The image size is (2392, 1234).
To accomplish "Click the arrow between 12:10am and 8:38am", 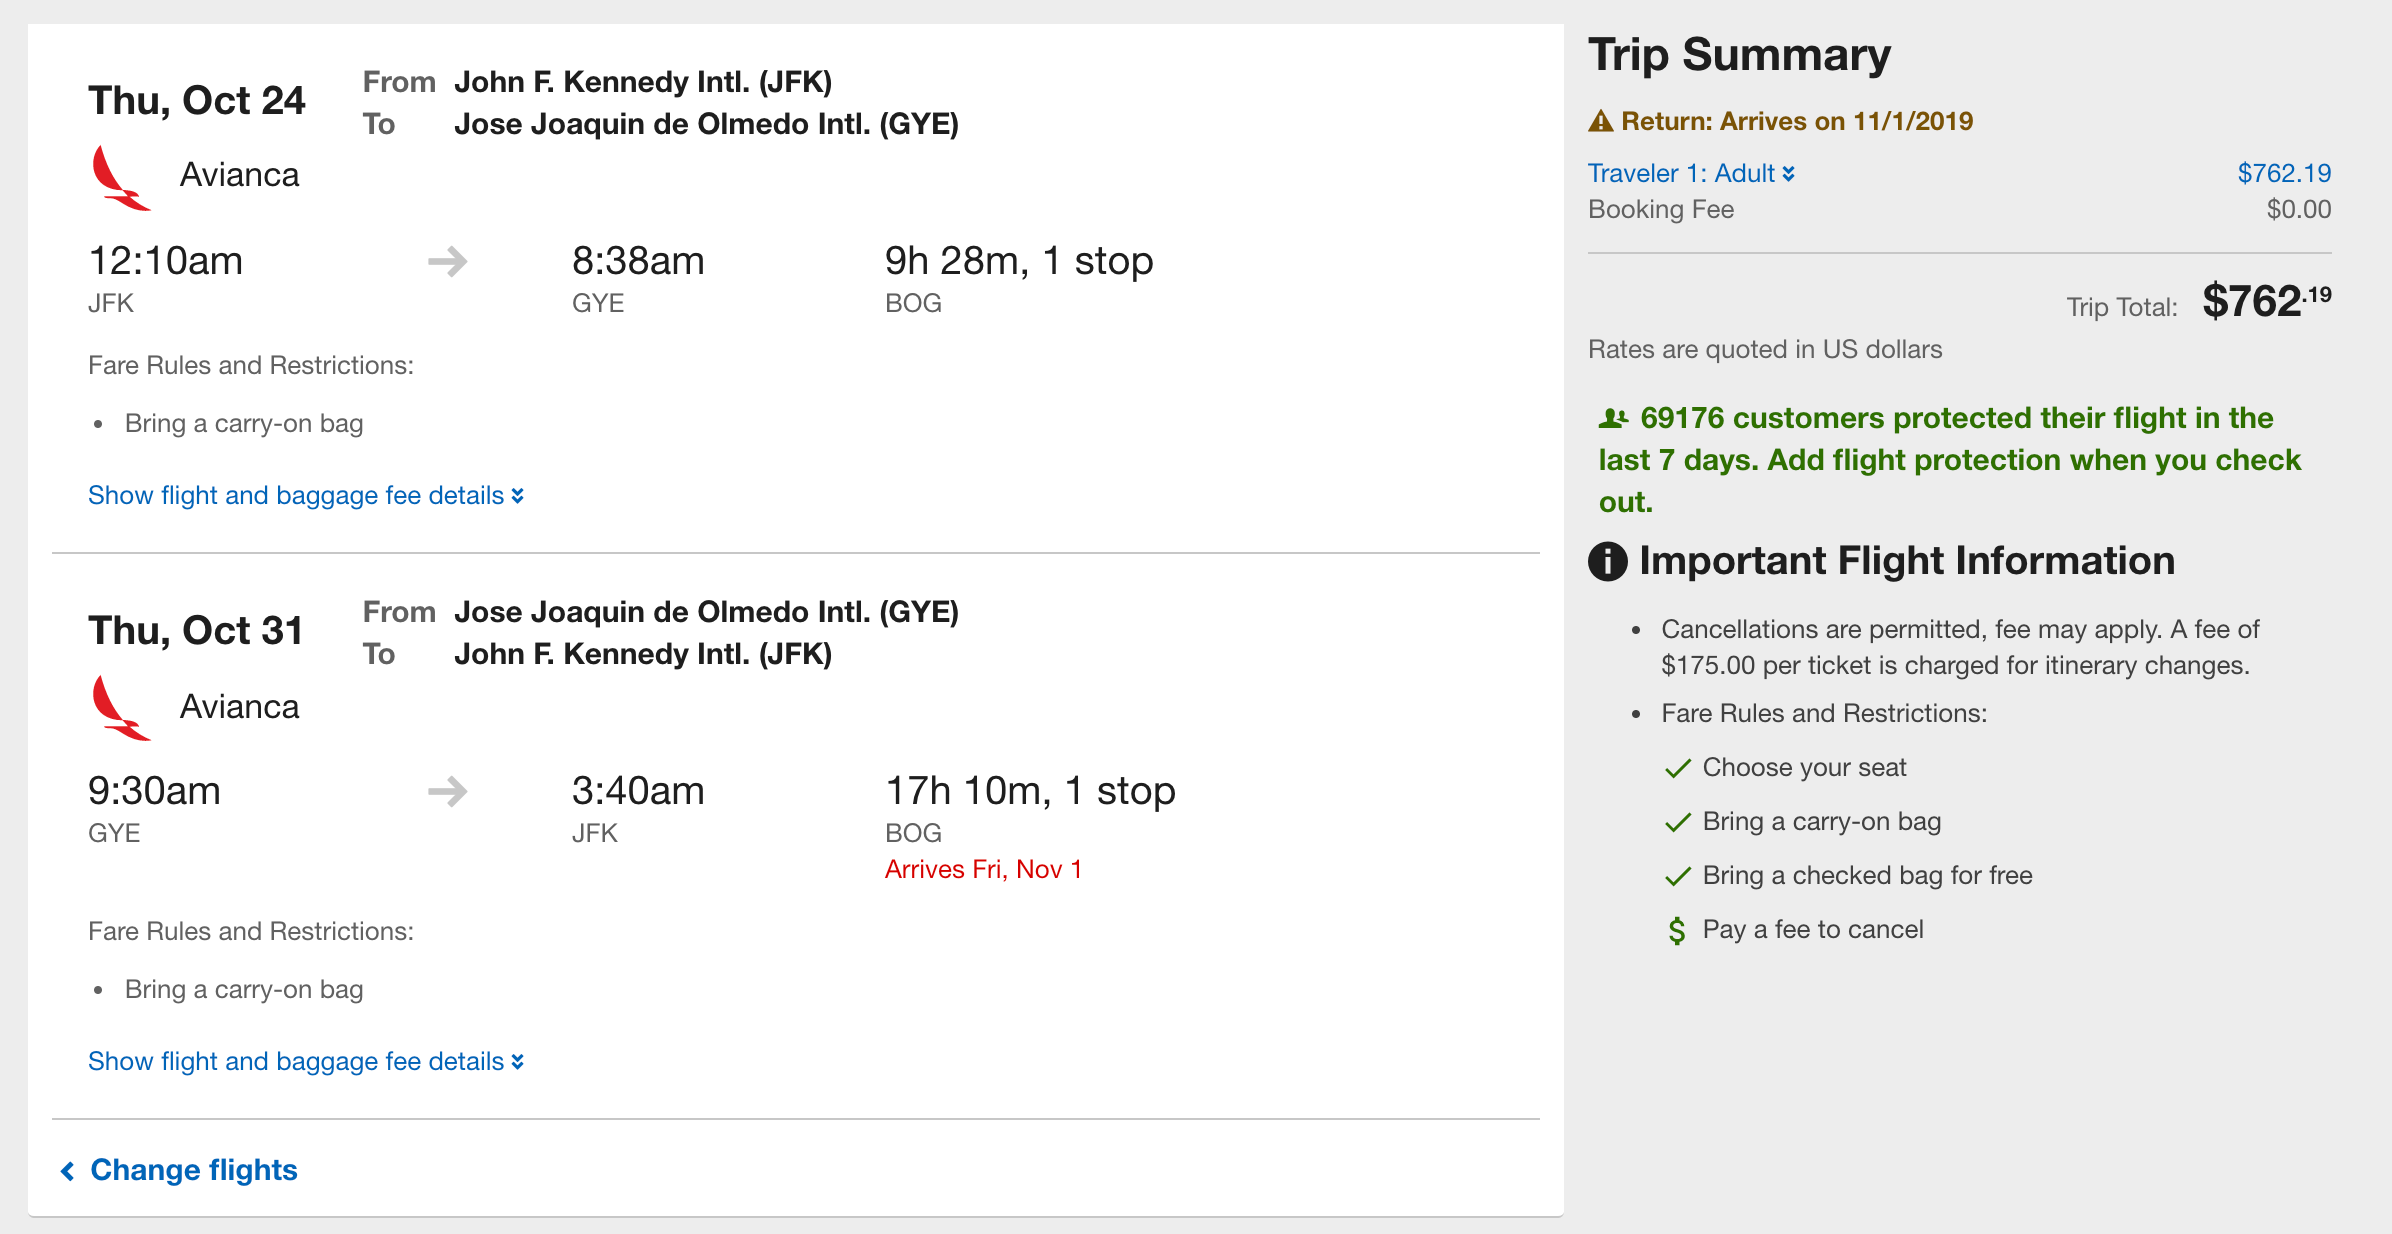I will [448, 262].
